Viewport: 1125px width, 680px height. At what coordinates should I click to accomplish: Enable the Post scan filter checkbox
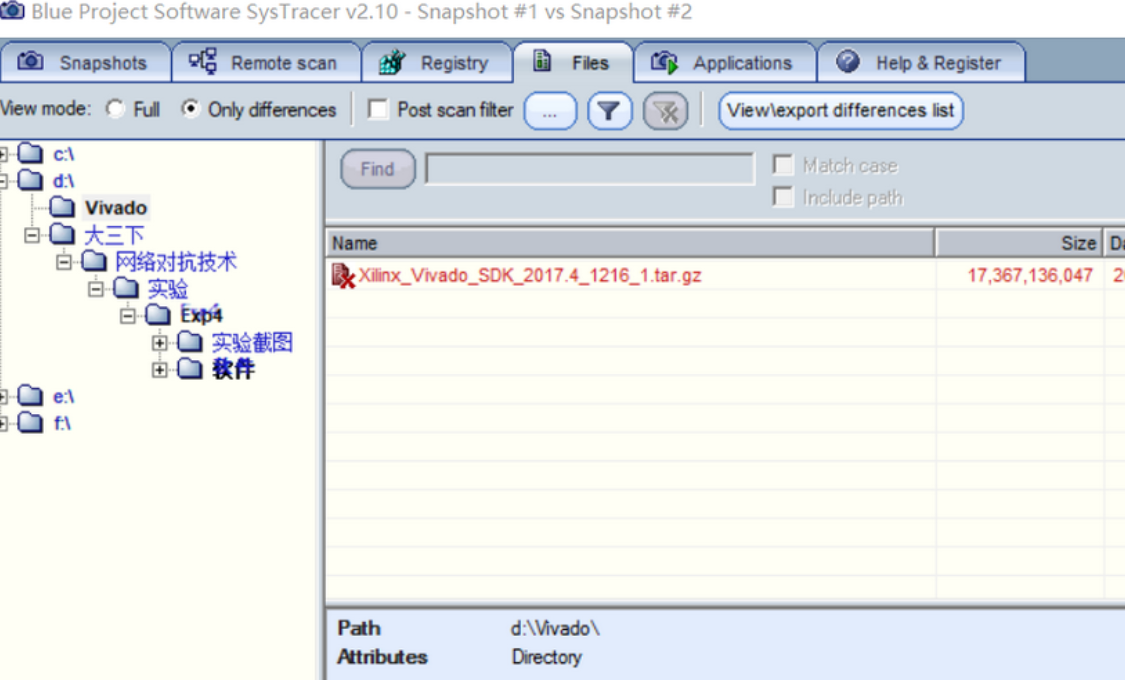pos(377,109)
